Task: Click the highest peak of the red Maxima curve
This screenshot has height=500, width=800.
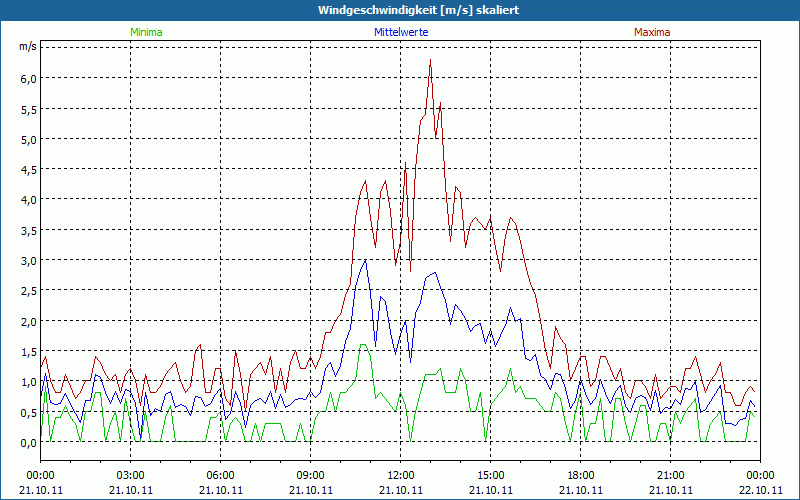Action: click(x=430, y=60)
